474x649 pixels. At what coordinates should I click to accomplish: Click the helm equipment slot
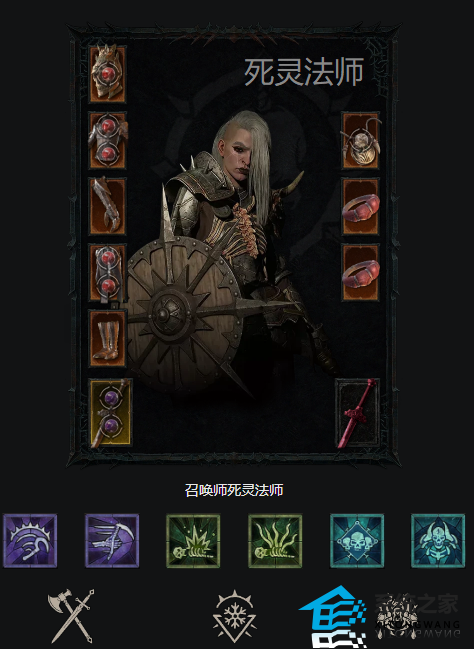[107, 74]
